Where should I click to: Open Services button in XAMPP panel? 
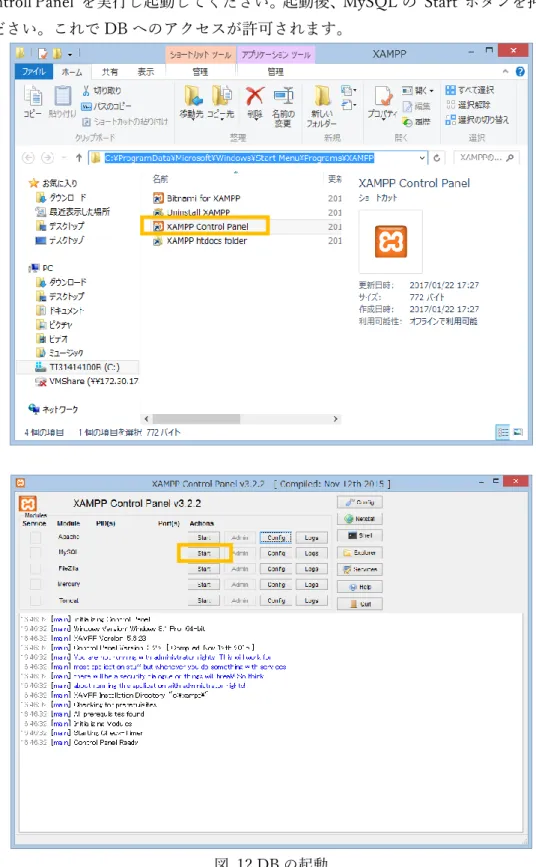pos(360,569)
